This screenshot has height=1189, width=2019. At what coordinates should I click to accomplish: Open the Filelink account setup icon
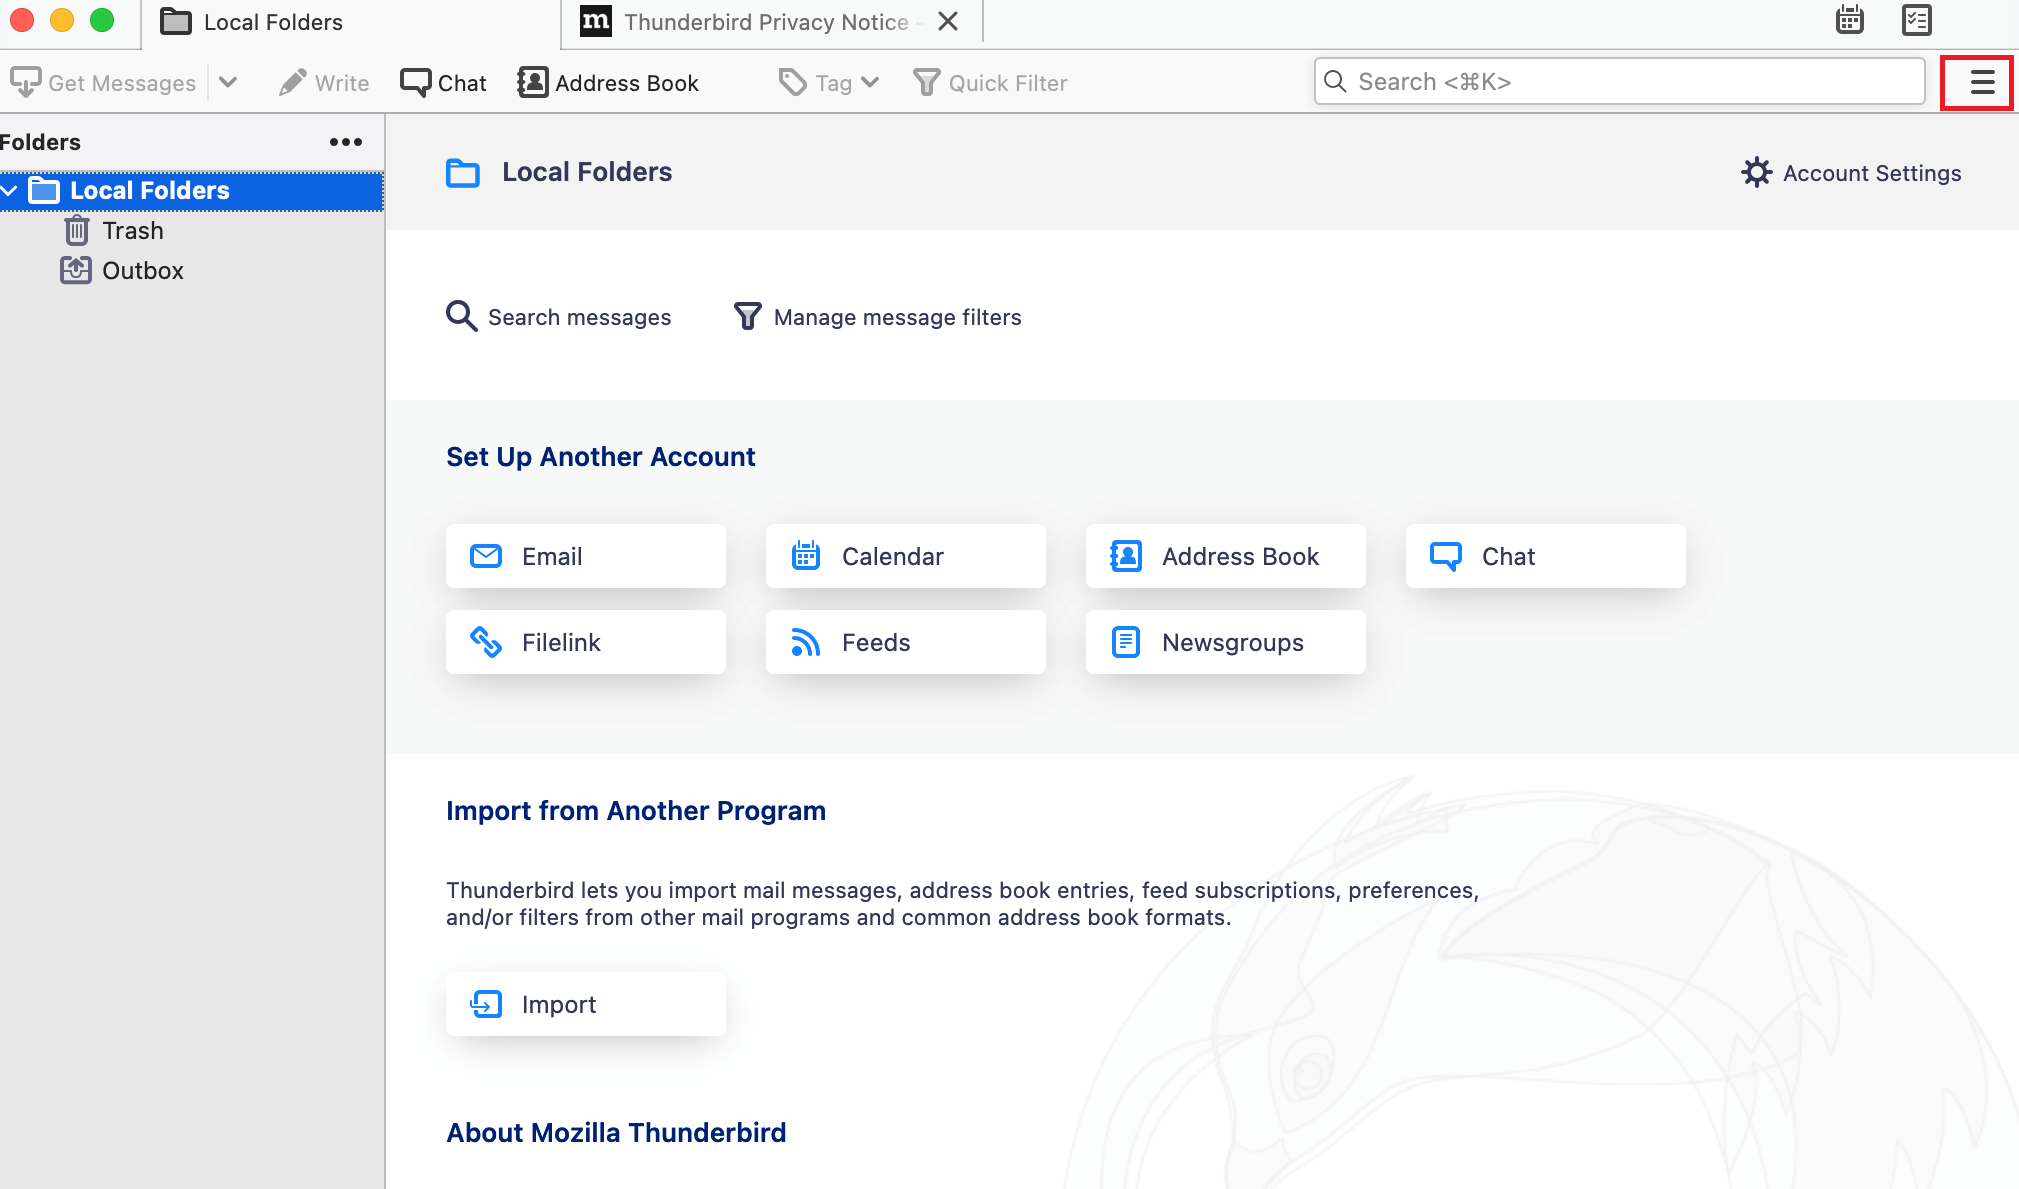[487, 643]
